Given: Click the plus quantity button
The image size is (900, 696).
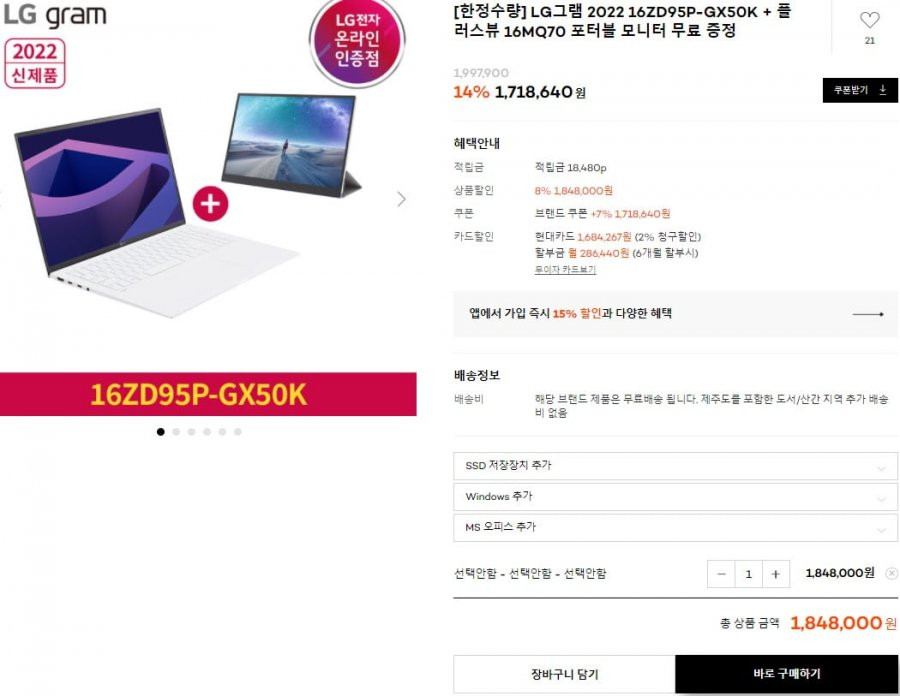Looking at the screenshot, I should tap(775, 574).
